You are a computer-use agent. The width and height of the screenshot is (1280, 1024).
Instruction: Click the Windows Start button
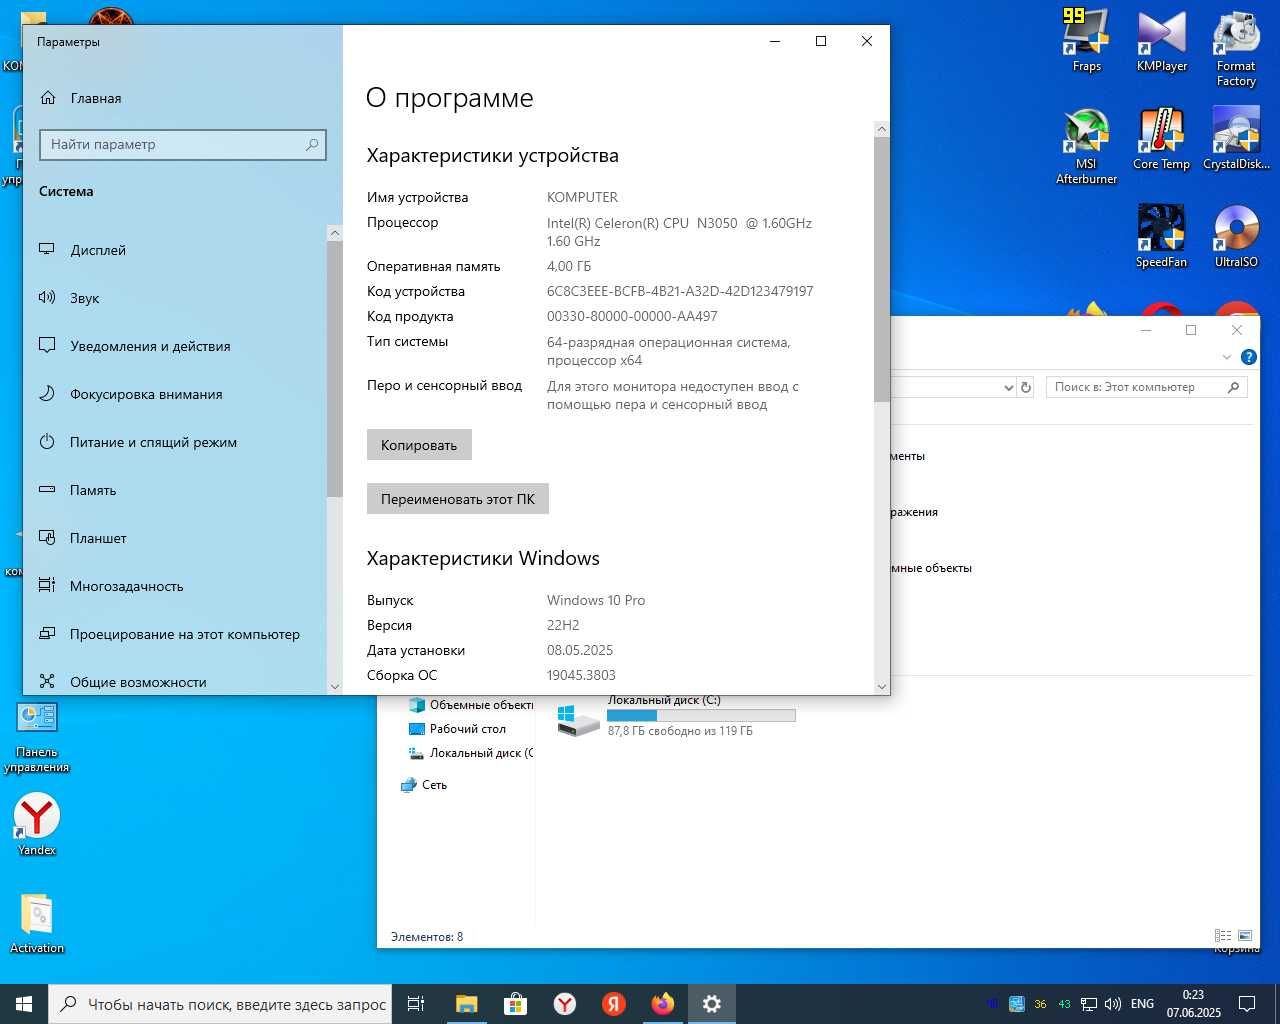[24, 1004]
